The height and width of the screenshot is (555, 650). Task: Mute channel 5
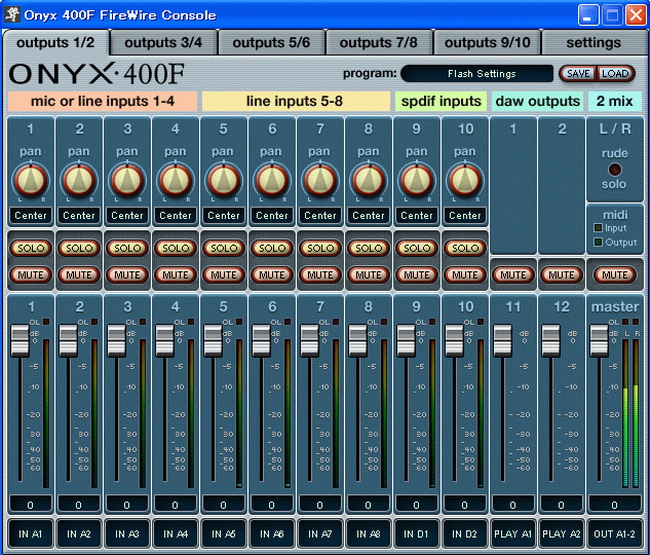(x=223, y=275)
